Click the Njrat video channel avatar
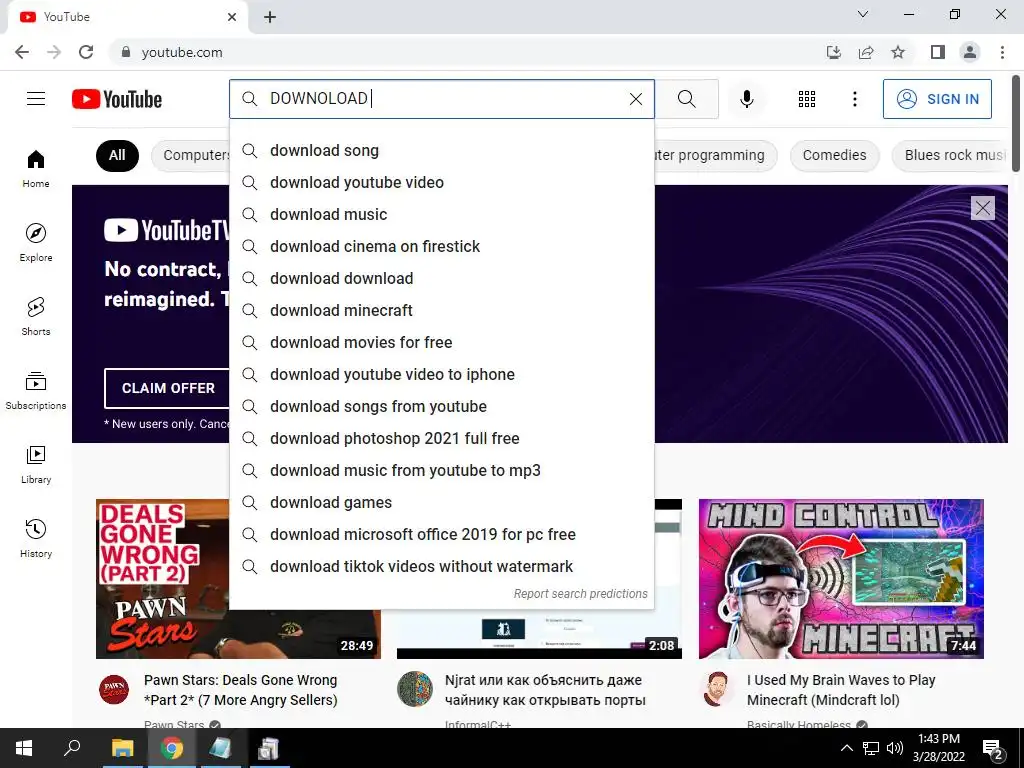Viewport: 1024px width, 768px height. tap(415, 689)
